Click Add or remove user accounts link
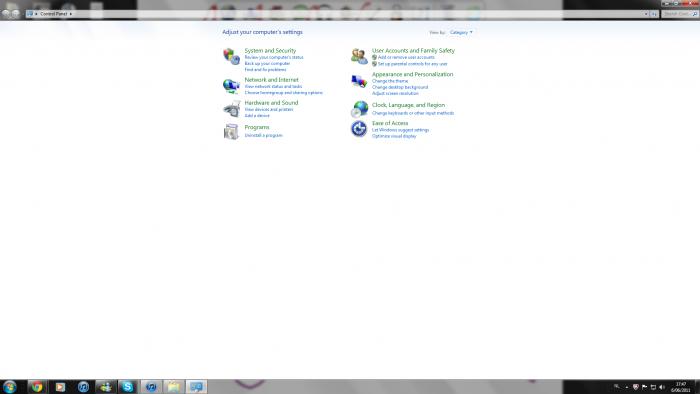Image resolution: width=700 pixels, height=394 pixels. coord(406,57)
